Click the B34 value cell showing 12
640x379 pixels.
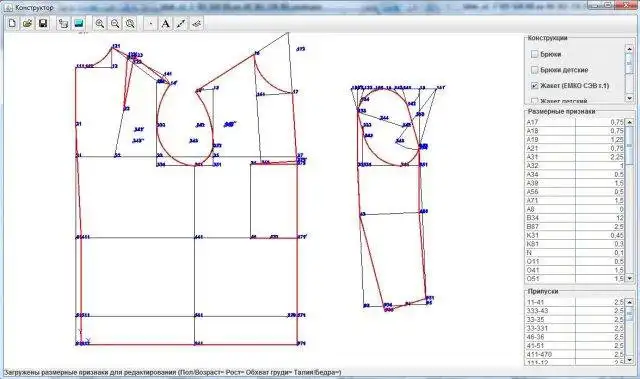coord(600,218)
